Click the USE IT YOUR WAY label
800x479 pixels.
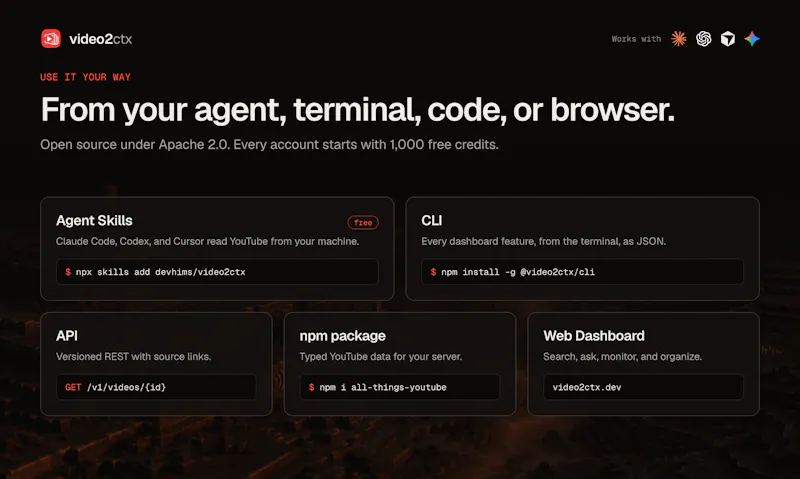pos(85,77)
